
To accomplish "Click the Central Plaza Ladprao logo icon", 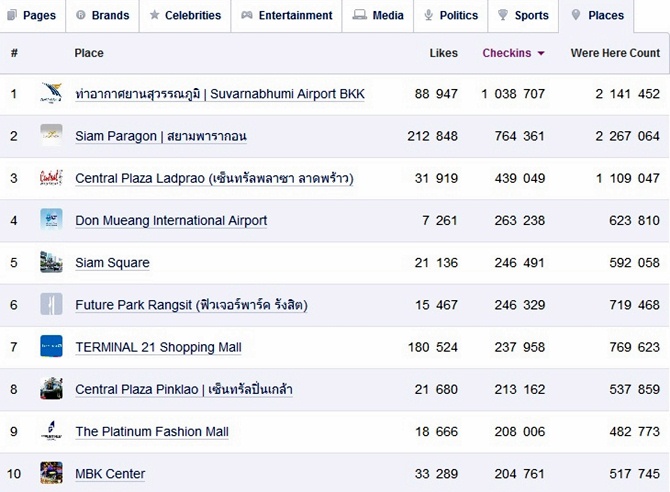I will (x=51, y=177).
